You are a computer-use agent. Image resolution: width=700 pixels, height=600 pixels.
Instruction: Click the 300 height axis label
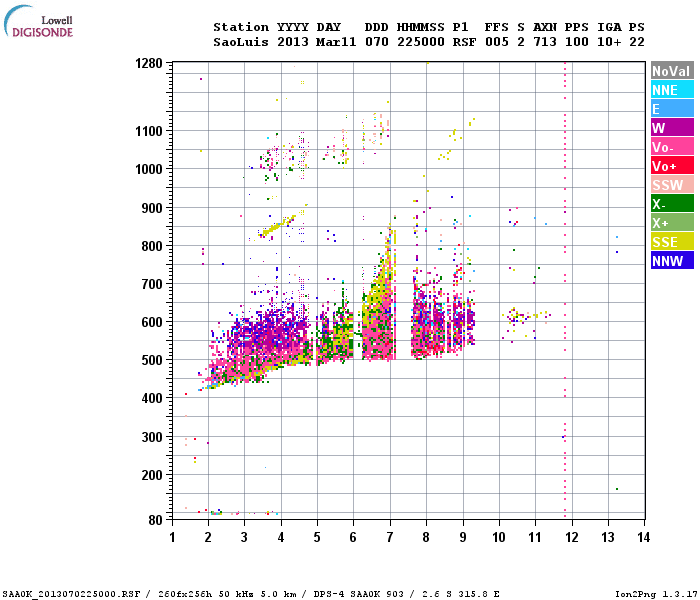click(152, 437)
